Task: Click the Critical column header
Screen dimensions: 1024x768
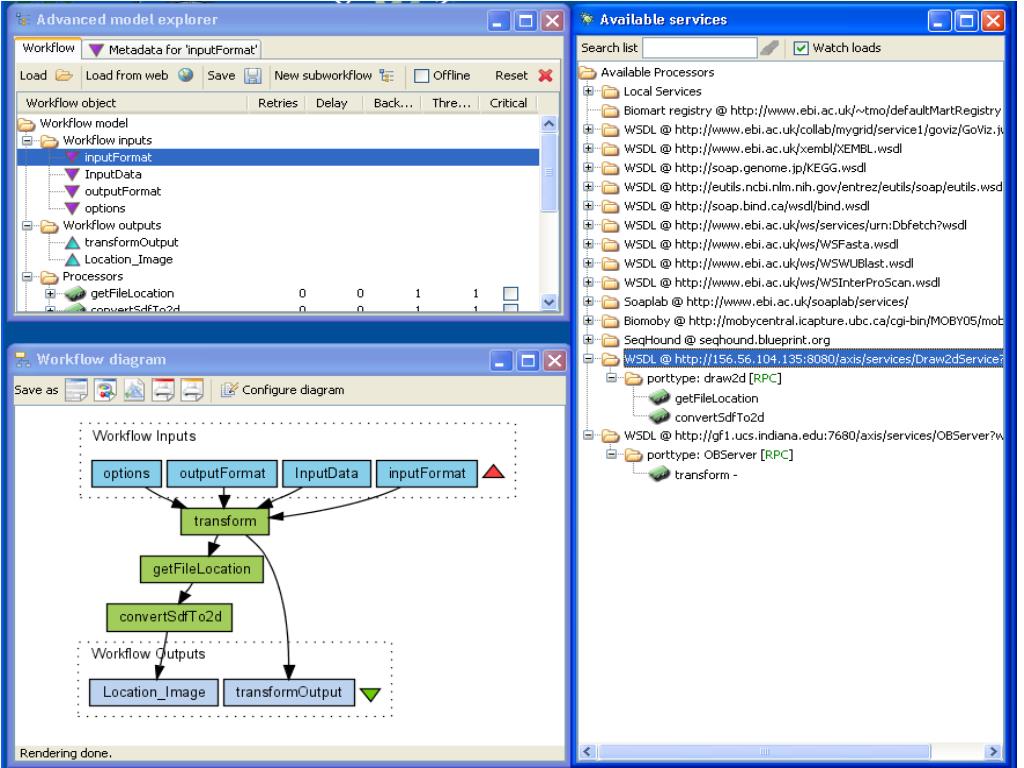Action: pyautogui.click(x=508, y=103)
